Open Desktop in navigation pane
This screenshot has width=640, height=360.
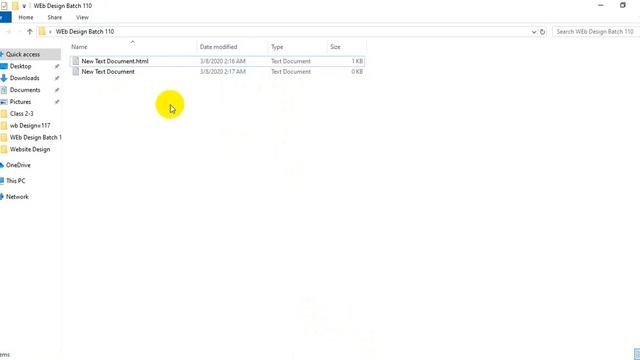(20, 66)
